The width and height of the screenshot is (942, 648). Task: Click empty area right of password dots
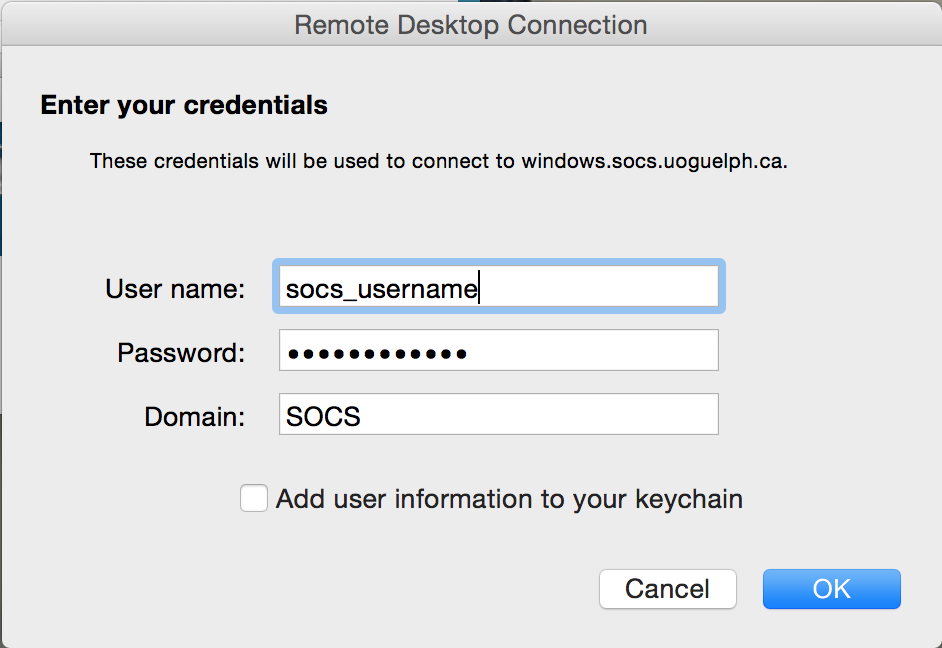pyautogui.click(x=600, y=352)
